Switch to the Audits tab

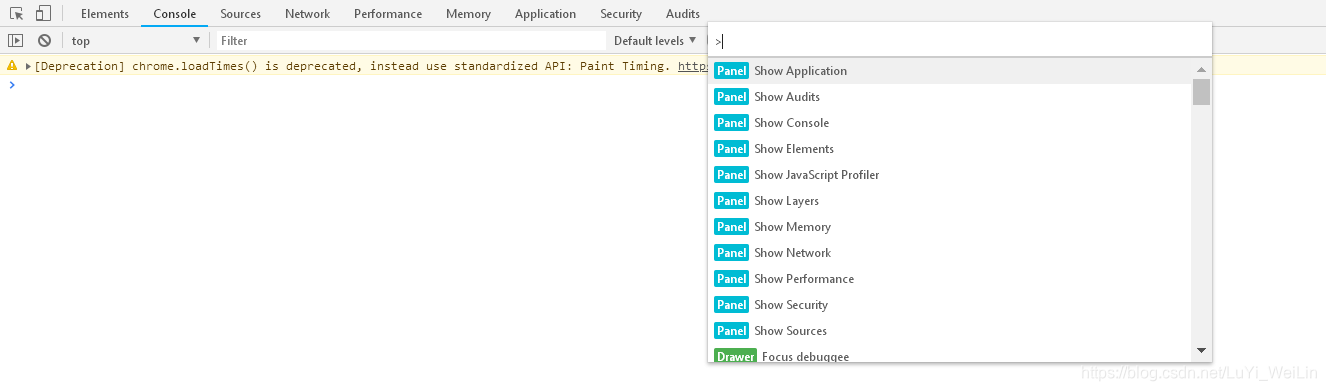pos(683,14)
